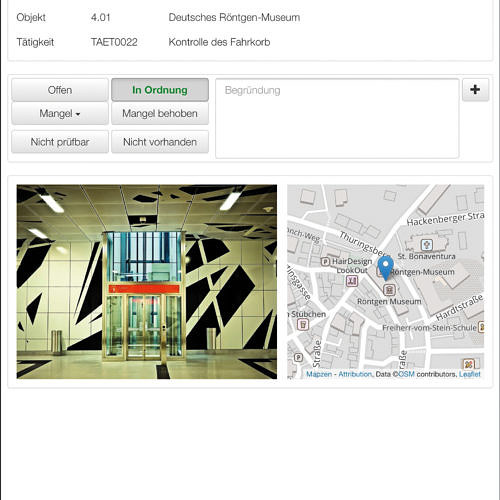
Task: Open the Mangel dropdown
Action: click(60, 113)
